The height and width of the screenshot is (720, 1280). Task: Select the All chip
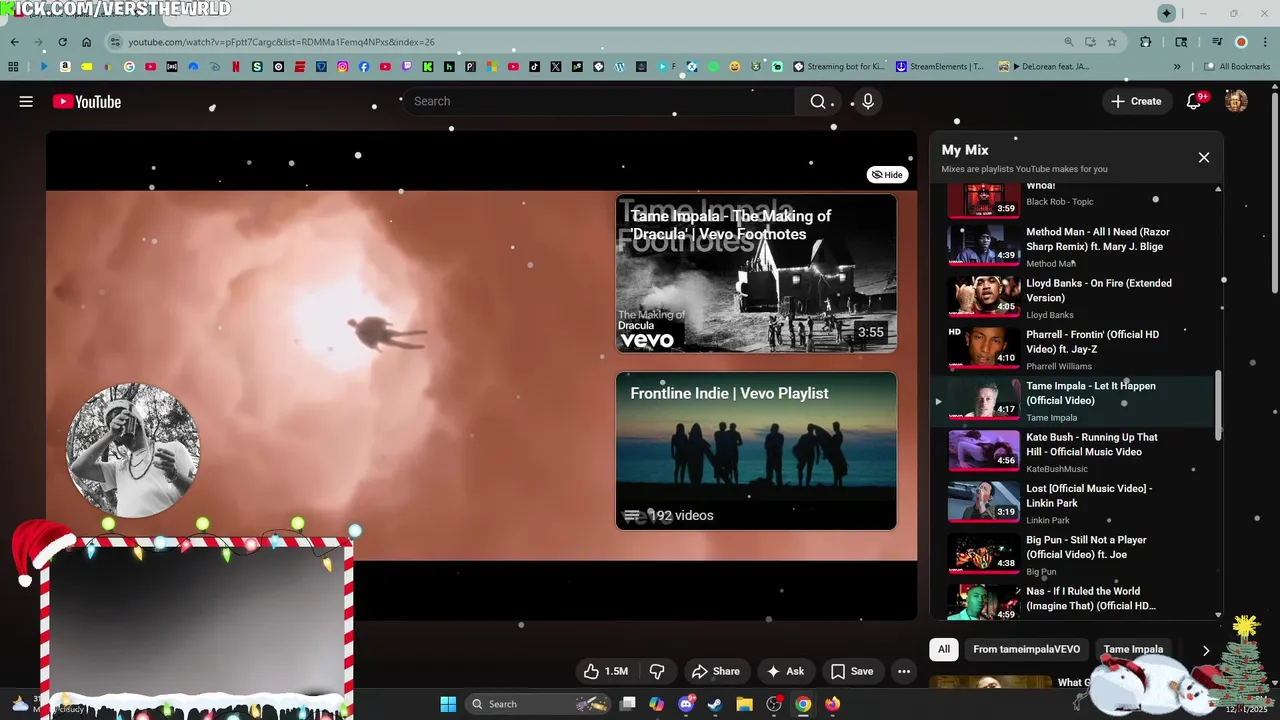(x=943, y=649)
